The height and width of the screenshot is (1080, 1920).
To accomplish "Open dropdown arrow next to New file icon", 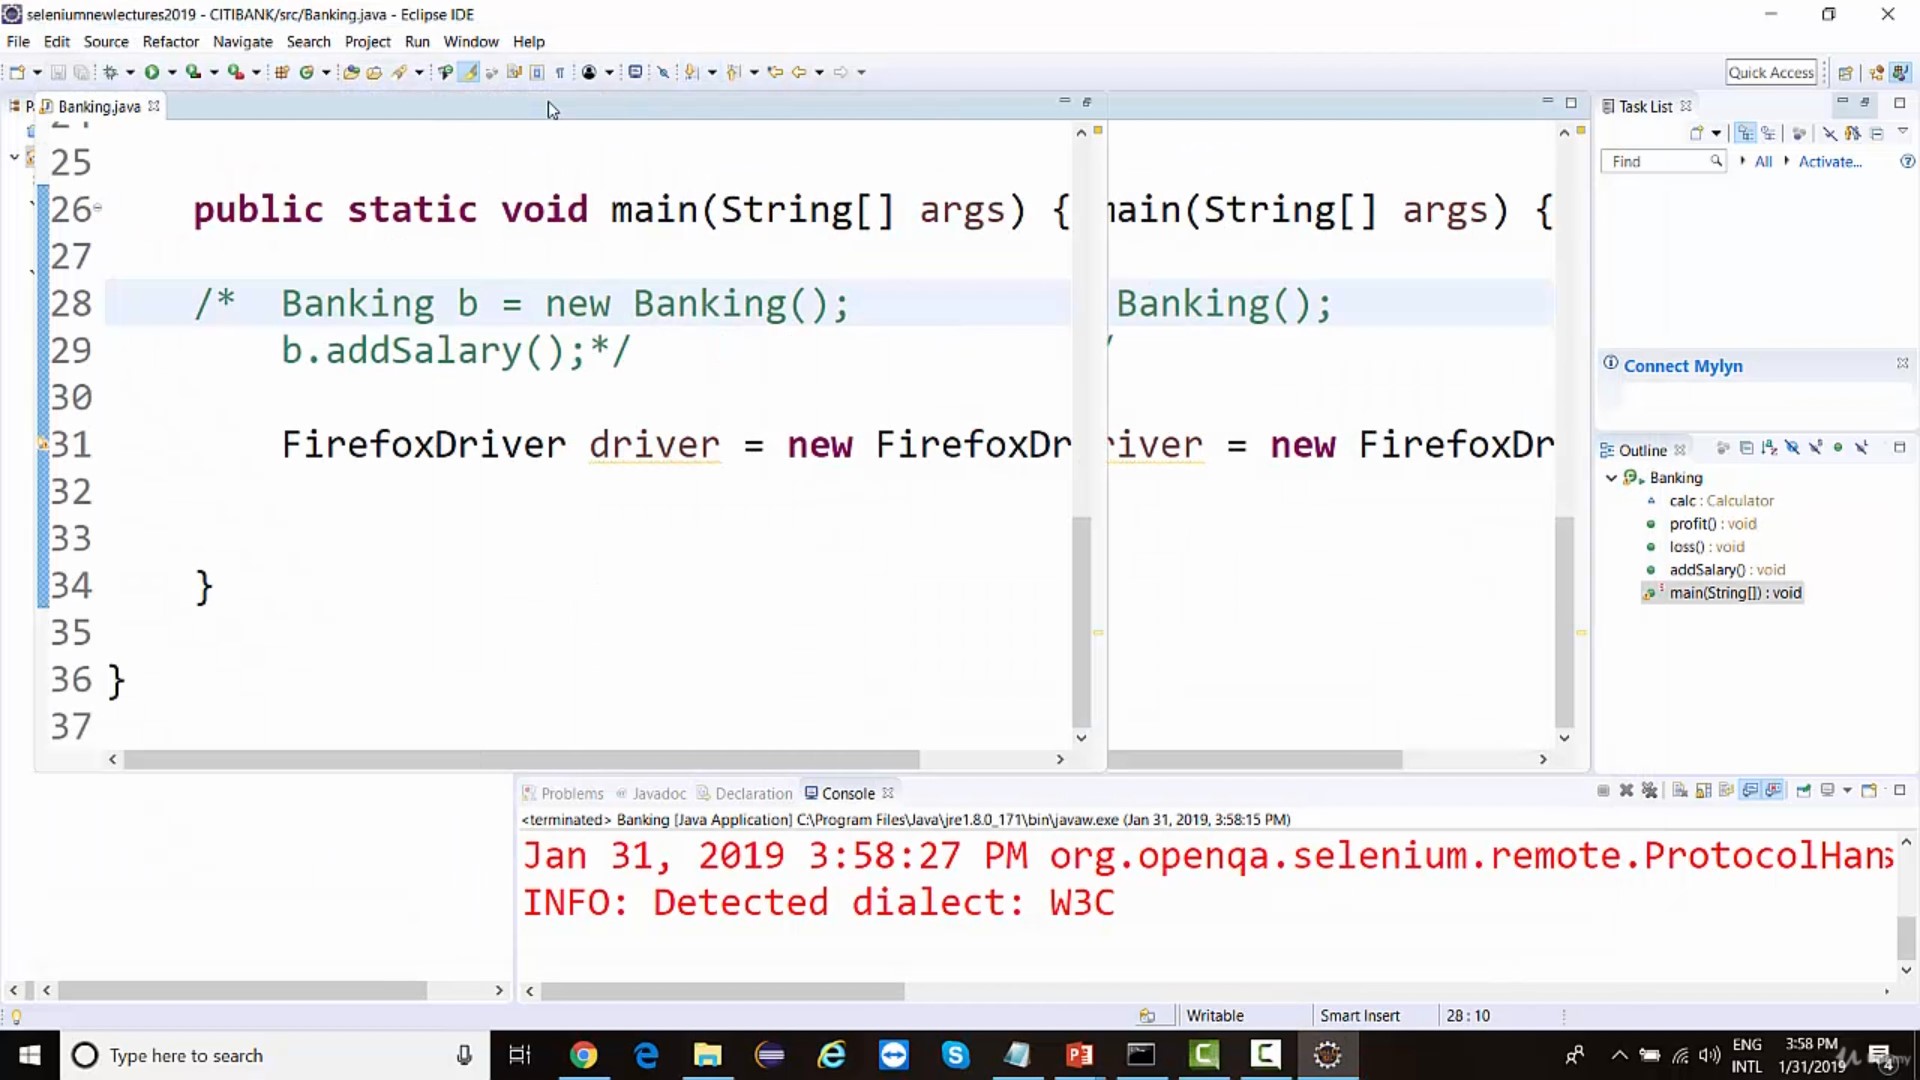I will point(37,72).
